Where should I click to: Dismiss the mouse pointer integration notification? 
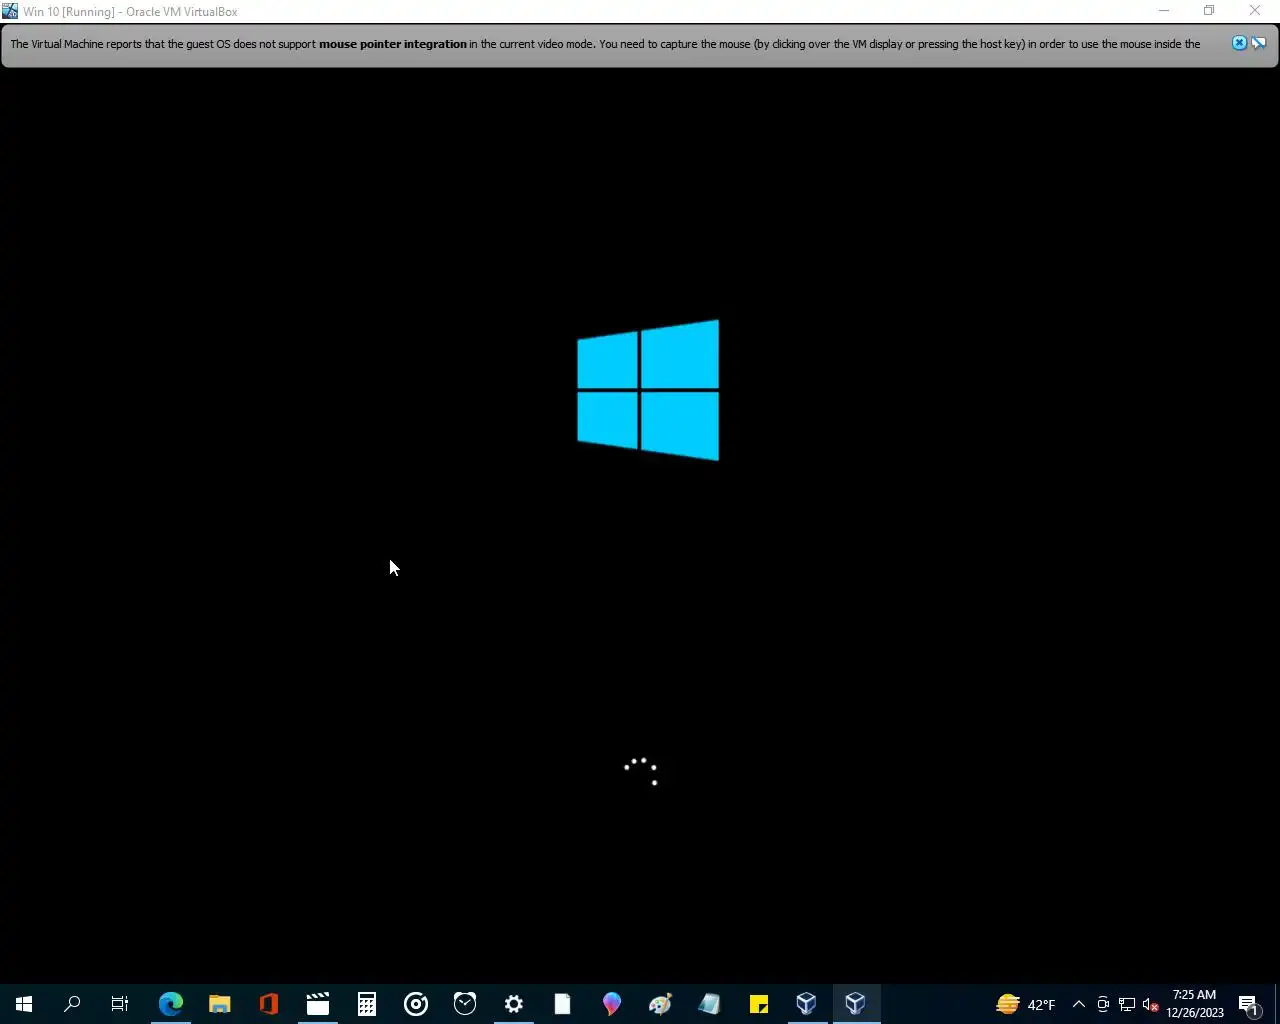pos(1239,43)
